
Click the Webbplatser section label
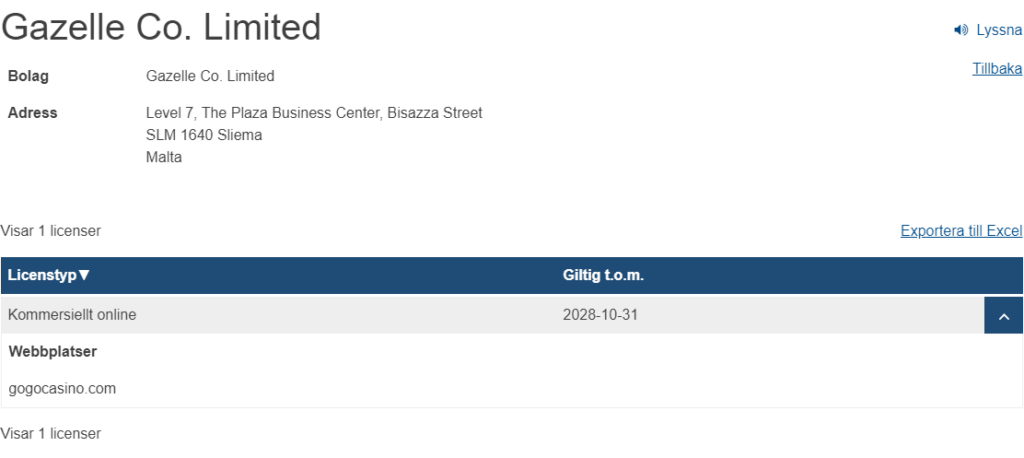click(x=52, y=351)
